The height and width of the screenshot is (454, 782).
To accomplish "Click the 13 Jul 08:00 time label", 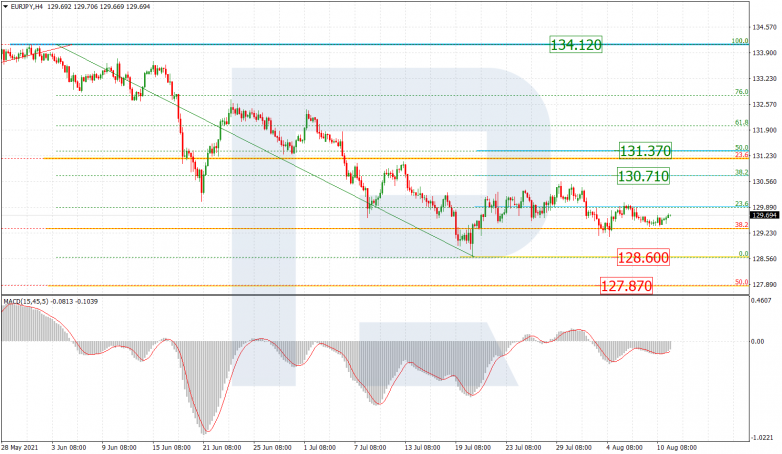I will 422,448.
